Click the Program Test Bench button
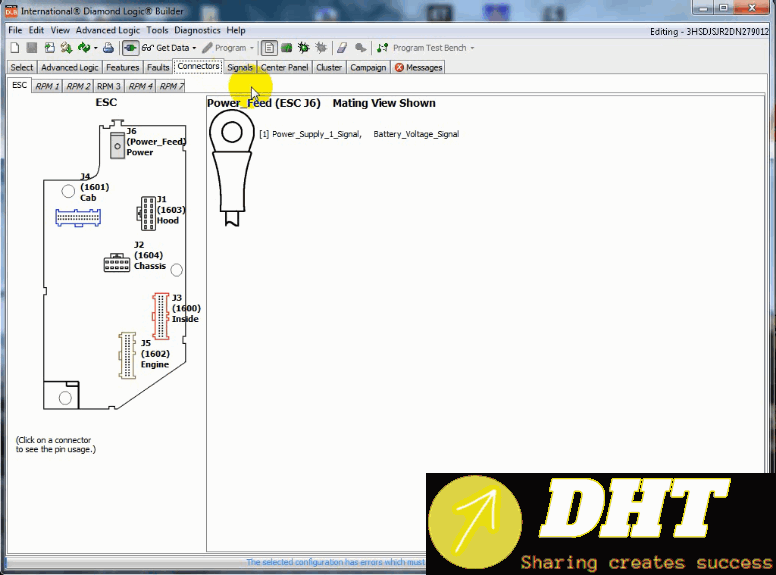Viewport: 776px width, 575px height. [422, 48]
